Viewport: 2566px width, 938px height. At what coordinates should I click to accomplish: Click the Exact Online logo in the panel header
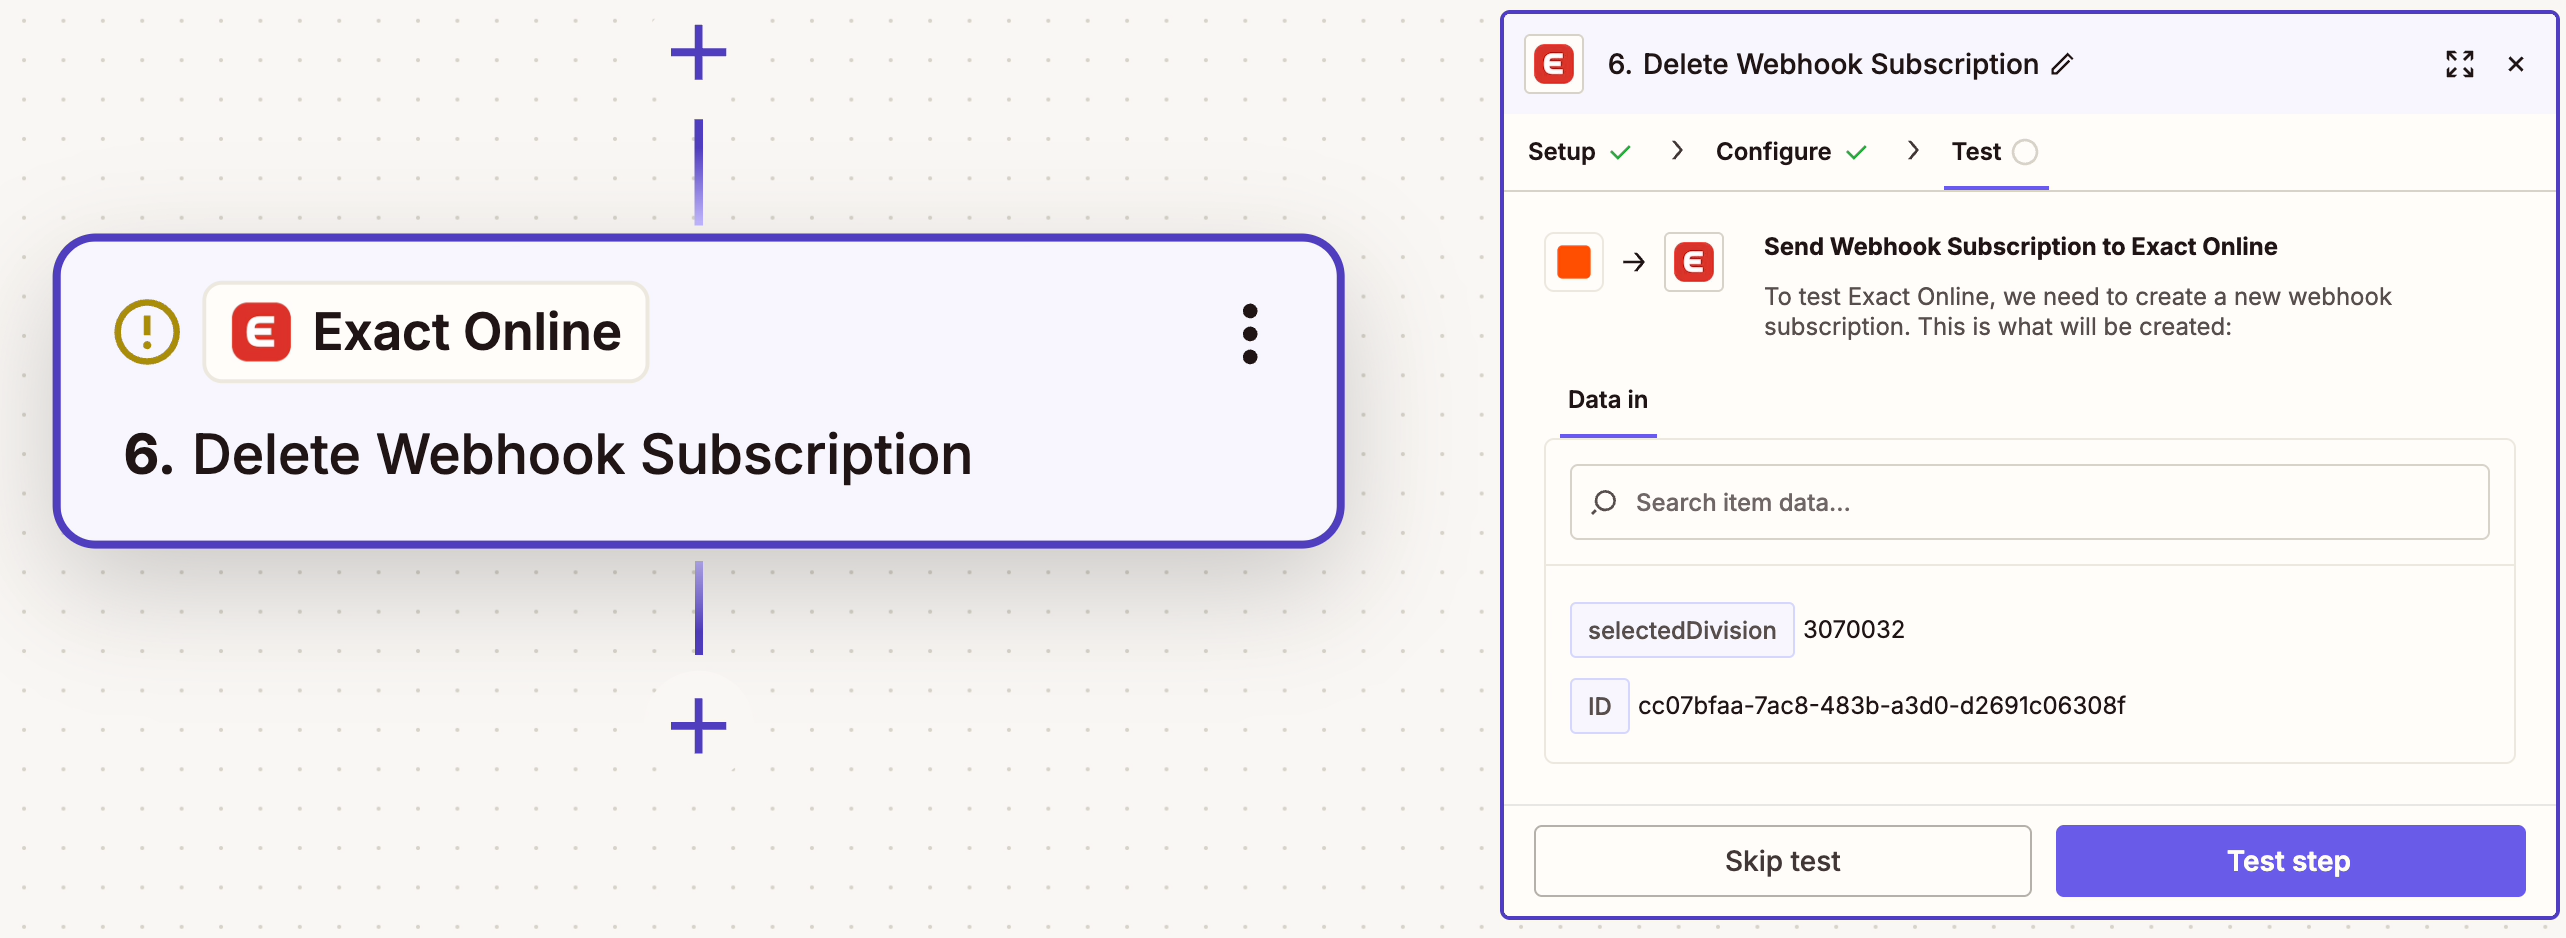click(1553, 65)
